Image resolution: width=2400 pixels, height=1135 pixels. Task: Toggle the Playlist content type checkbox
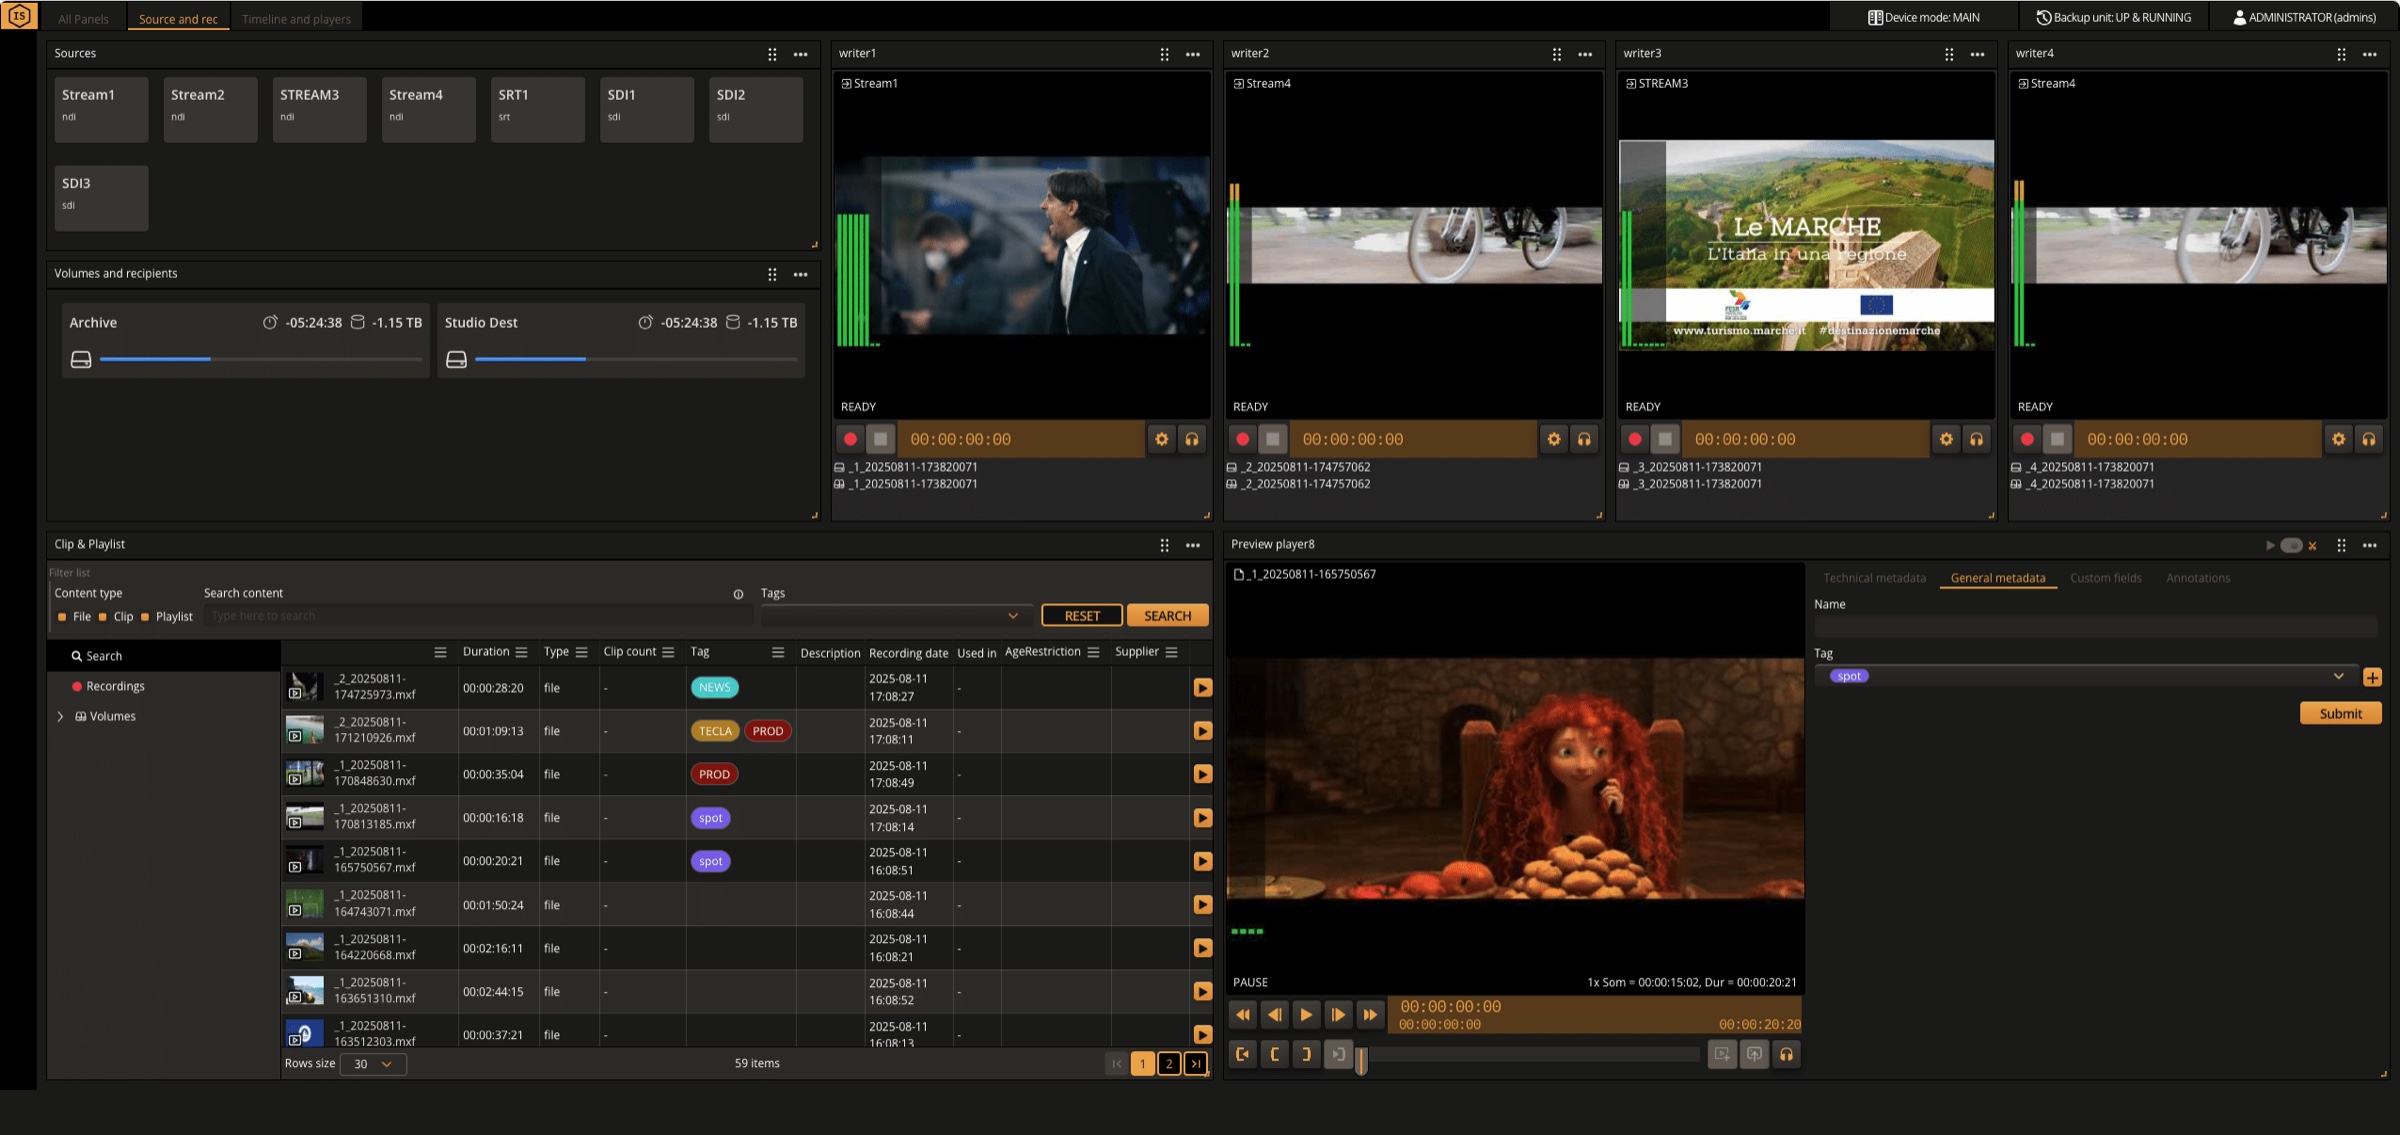click(x=145, y=617)
